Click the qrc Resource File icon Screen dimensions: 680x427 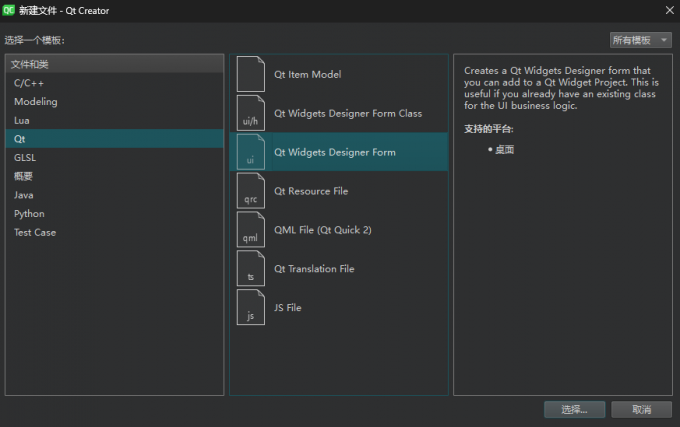pos(250,191)
